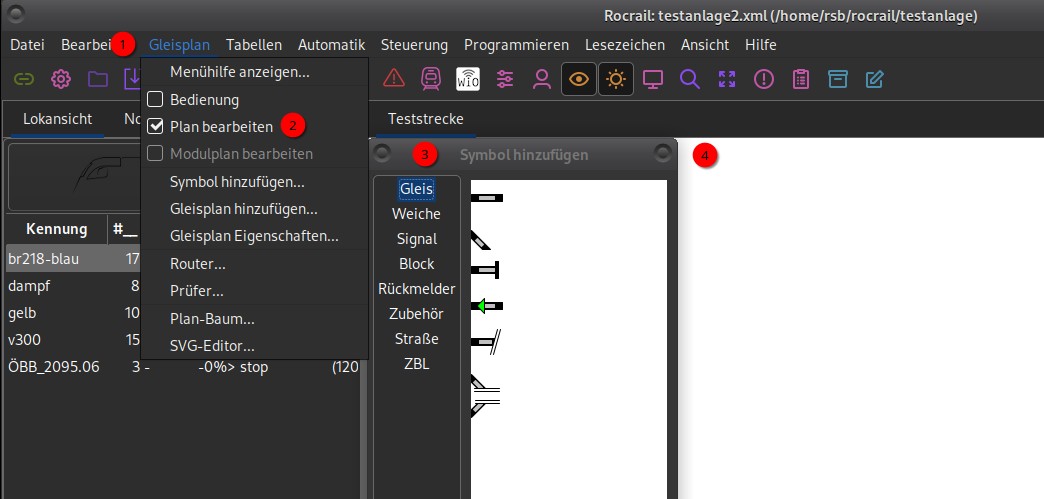Open the Tabellen menu
Image resolution: width=1044 pixels, height=499 pixels.
click(254, 45)
